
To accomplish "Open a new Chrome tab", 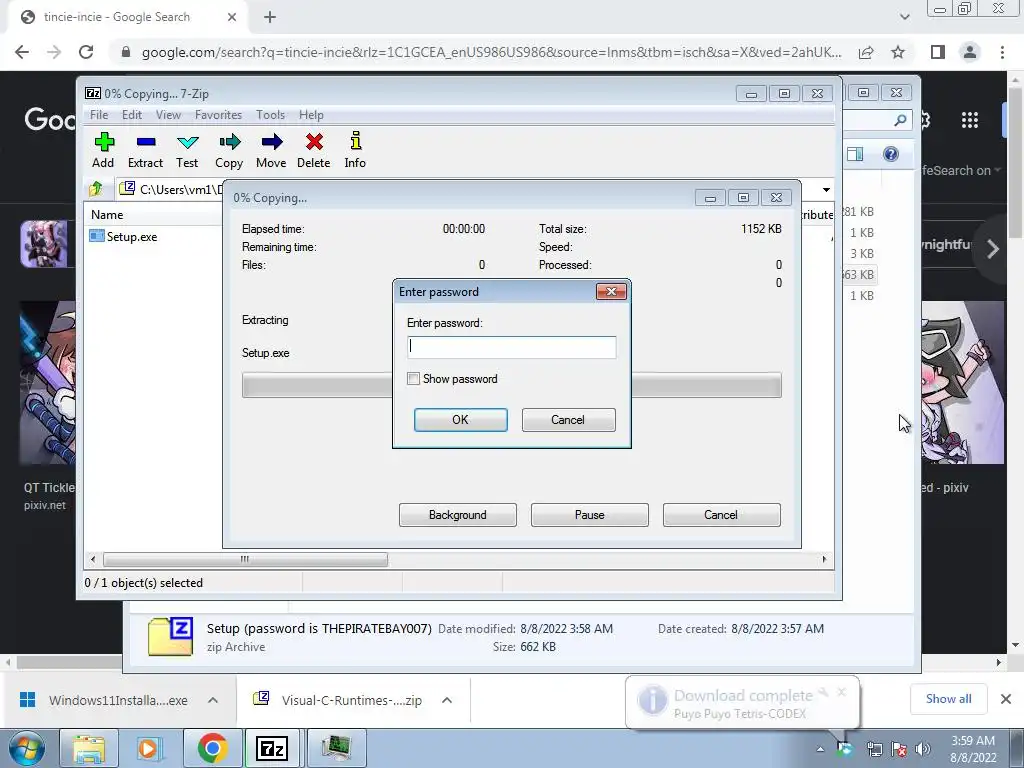I will click(x=270, y=17).
